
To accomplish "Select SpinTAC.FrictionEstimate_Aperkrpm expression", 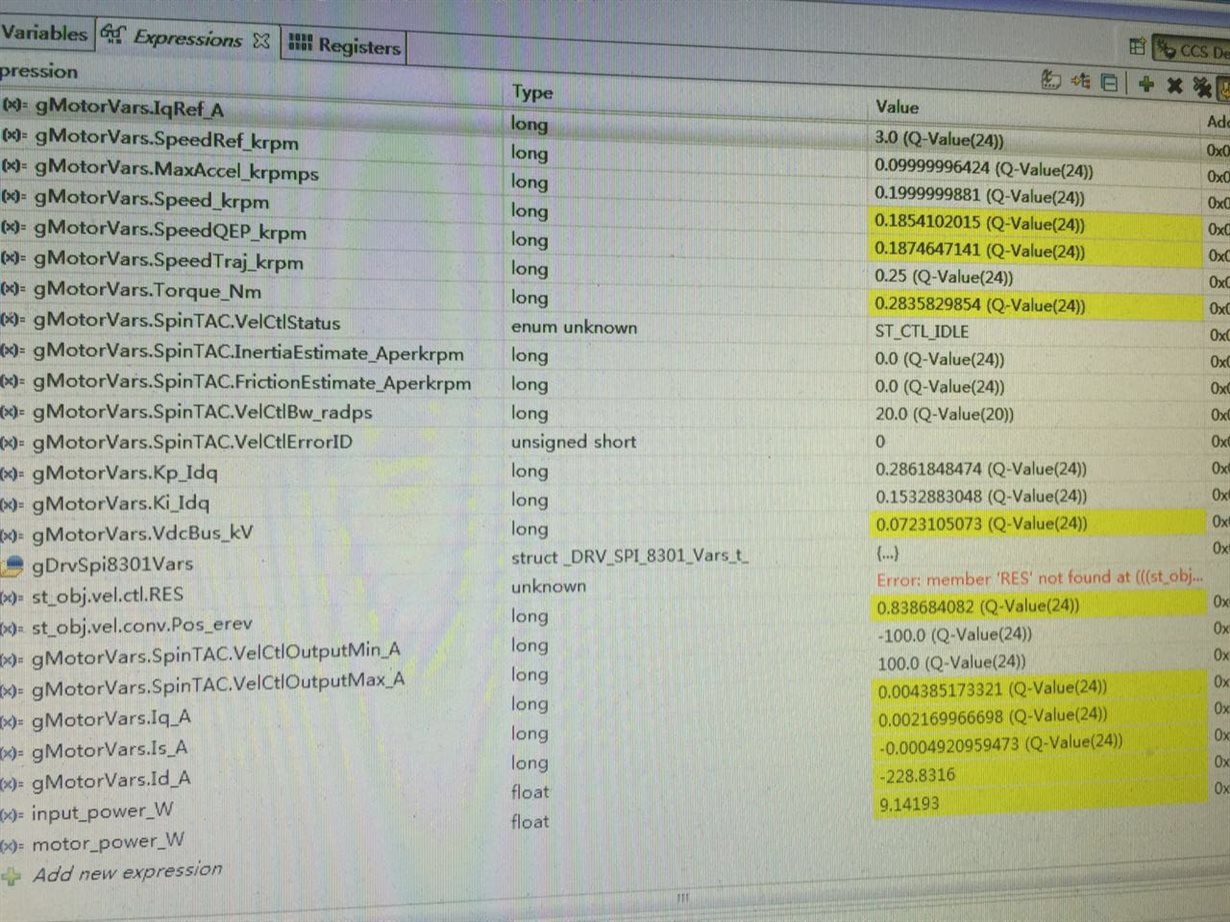I will tap(252, 382).
